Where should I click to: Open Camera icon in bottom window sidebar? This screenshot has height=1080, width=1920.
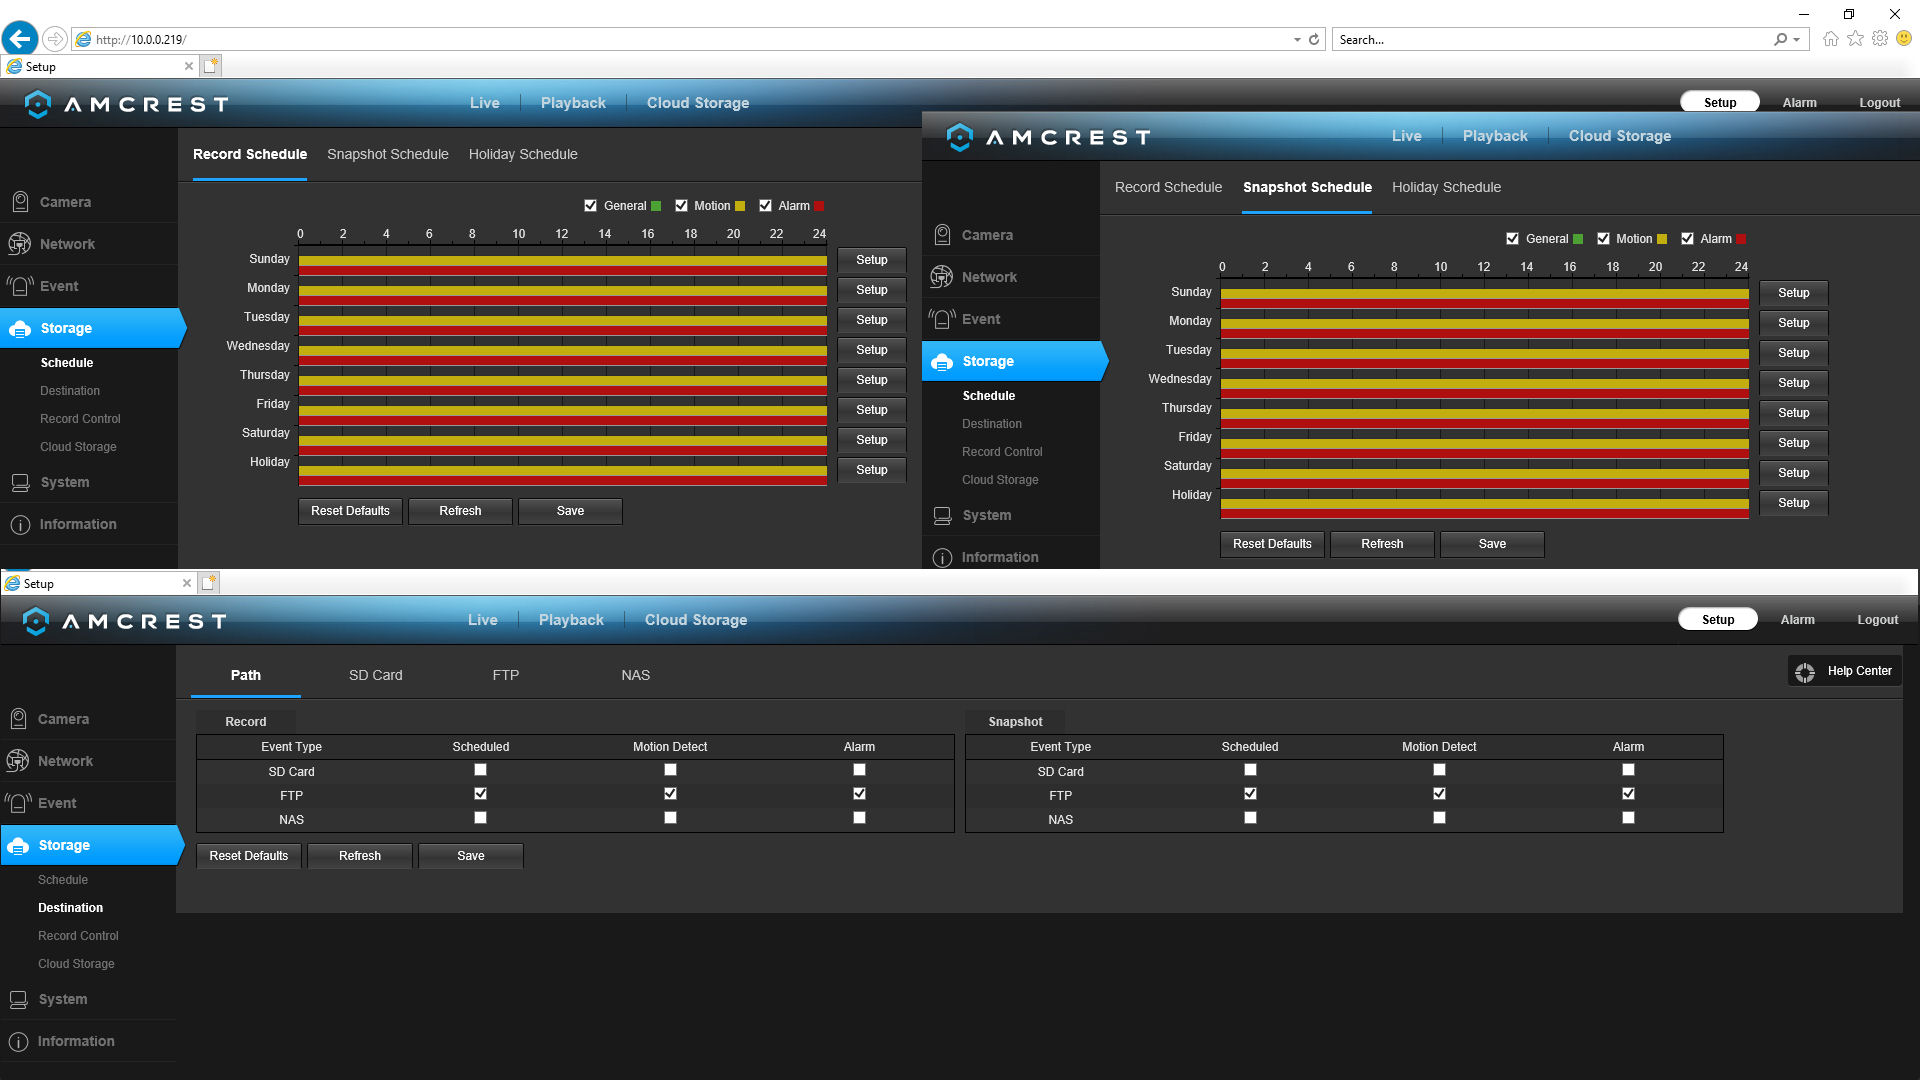(x=18, y=719)
